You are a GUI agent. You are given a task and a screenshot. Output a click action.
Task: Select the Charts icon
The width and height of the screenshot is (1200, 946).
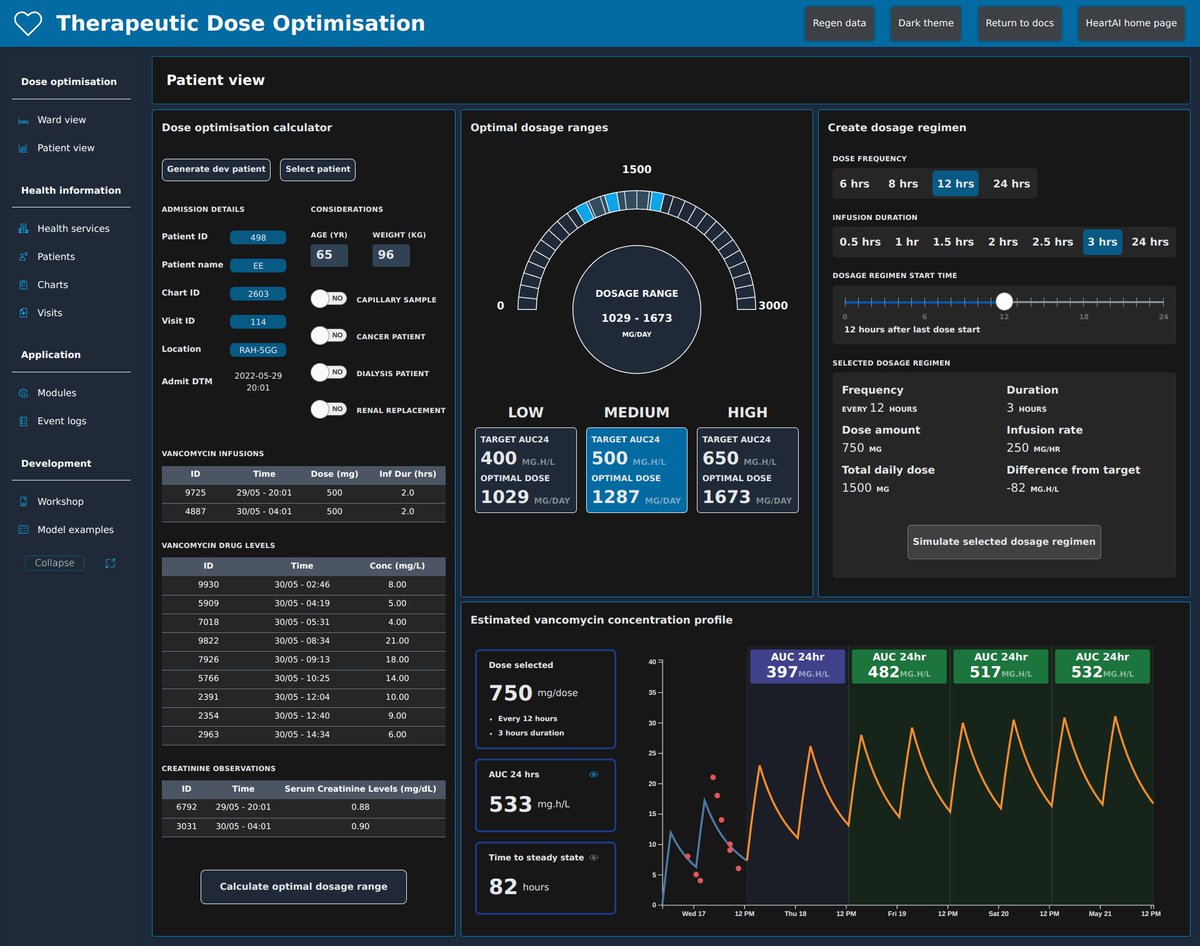pyautogui.click(x=22, y=284)
